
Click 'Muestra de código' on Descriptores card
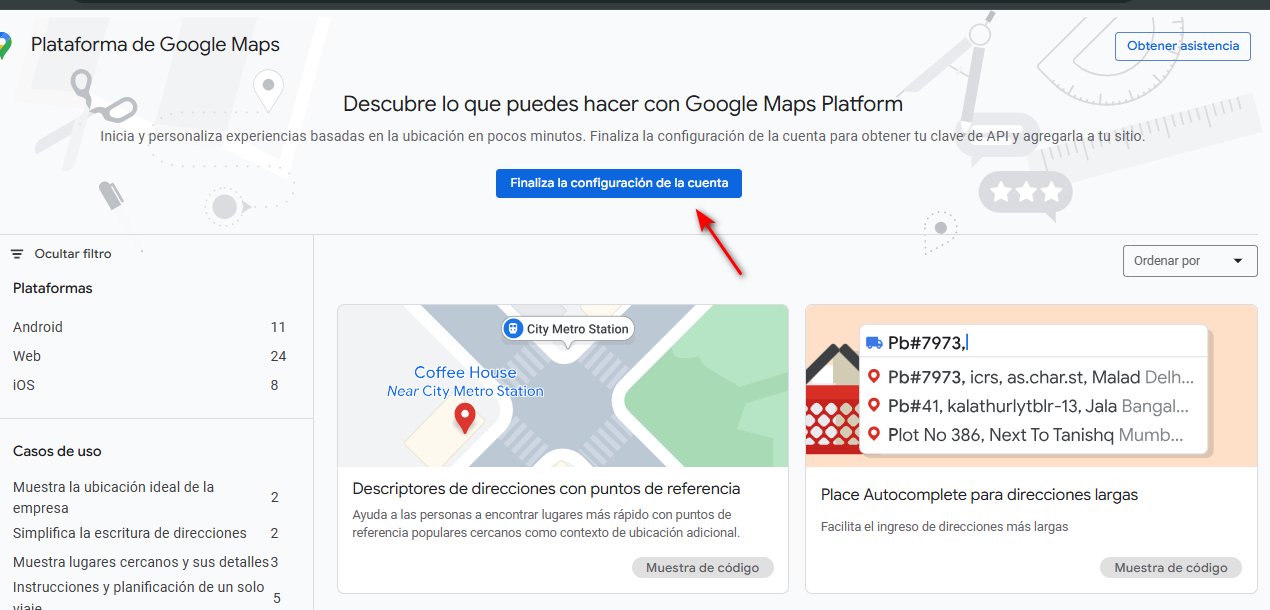pos(703,568)
